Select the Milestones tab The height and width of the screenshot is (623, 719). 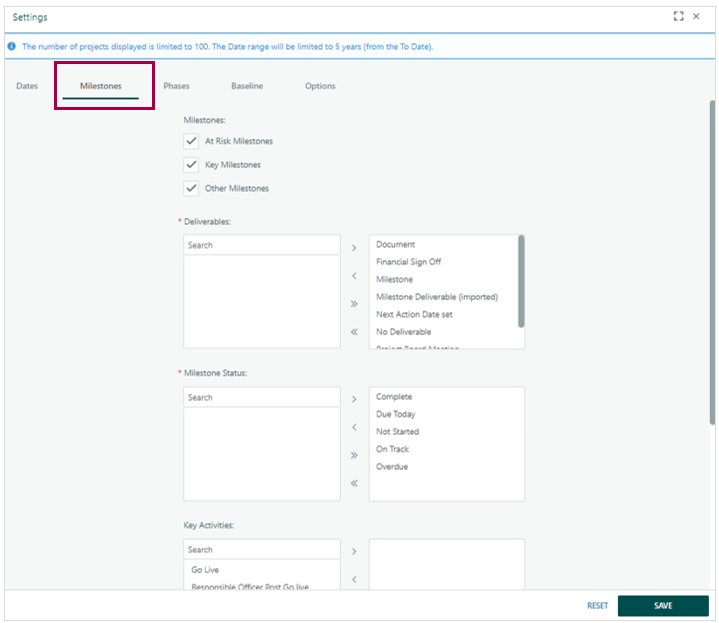coord(101,86)
